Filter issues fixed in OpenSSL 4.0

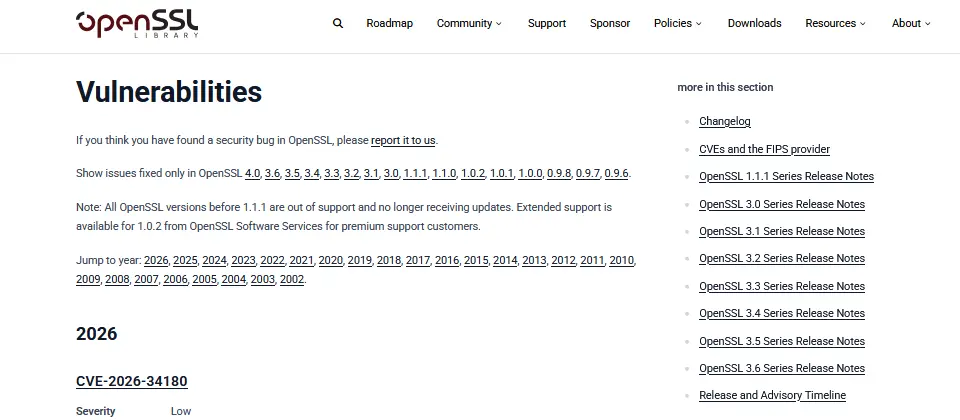pos(252,173)
